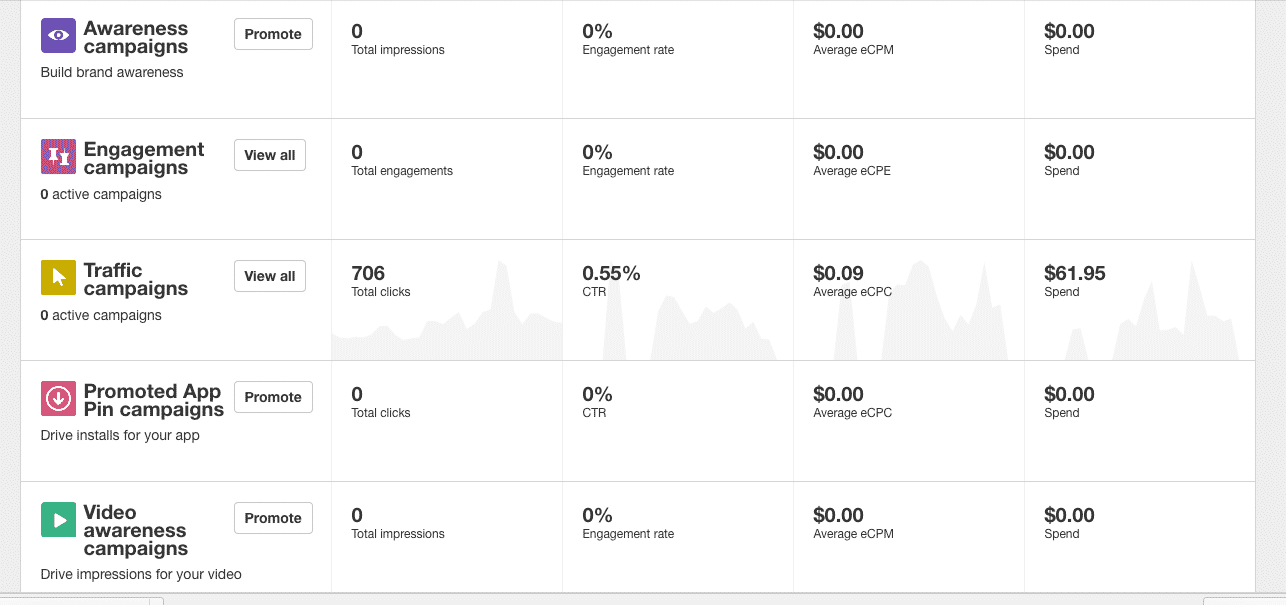This screenshot has height=605, width=1286.
Task: Open the Video awareness campaigns heading
Action: point(135,530)
